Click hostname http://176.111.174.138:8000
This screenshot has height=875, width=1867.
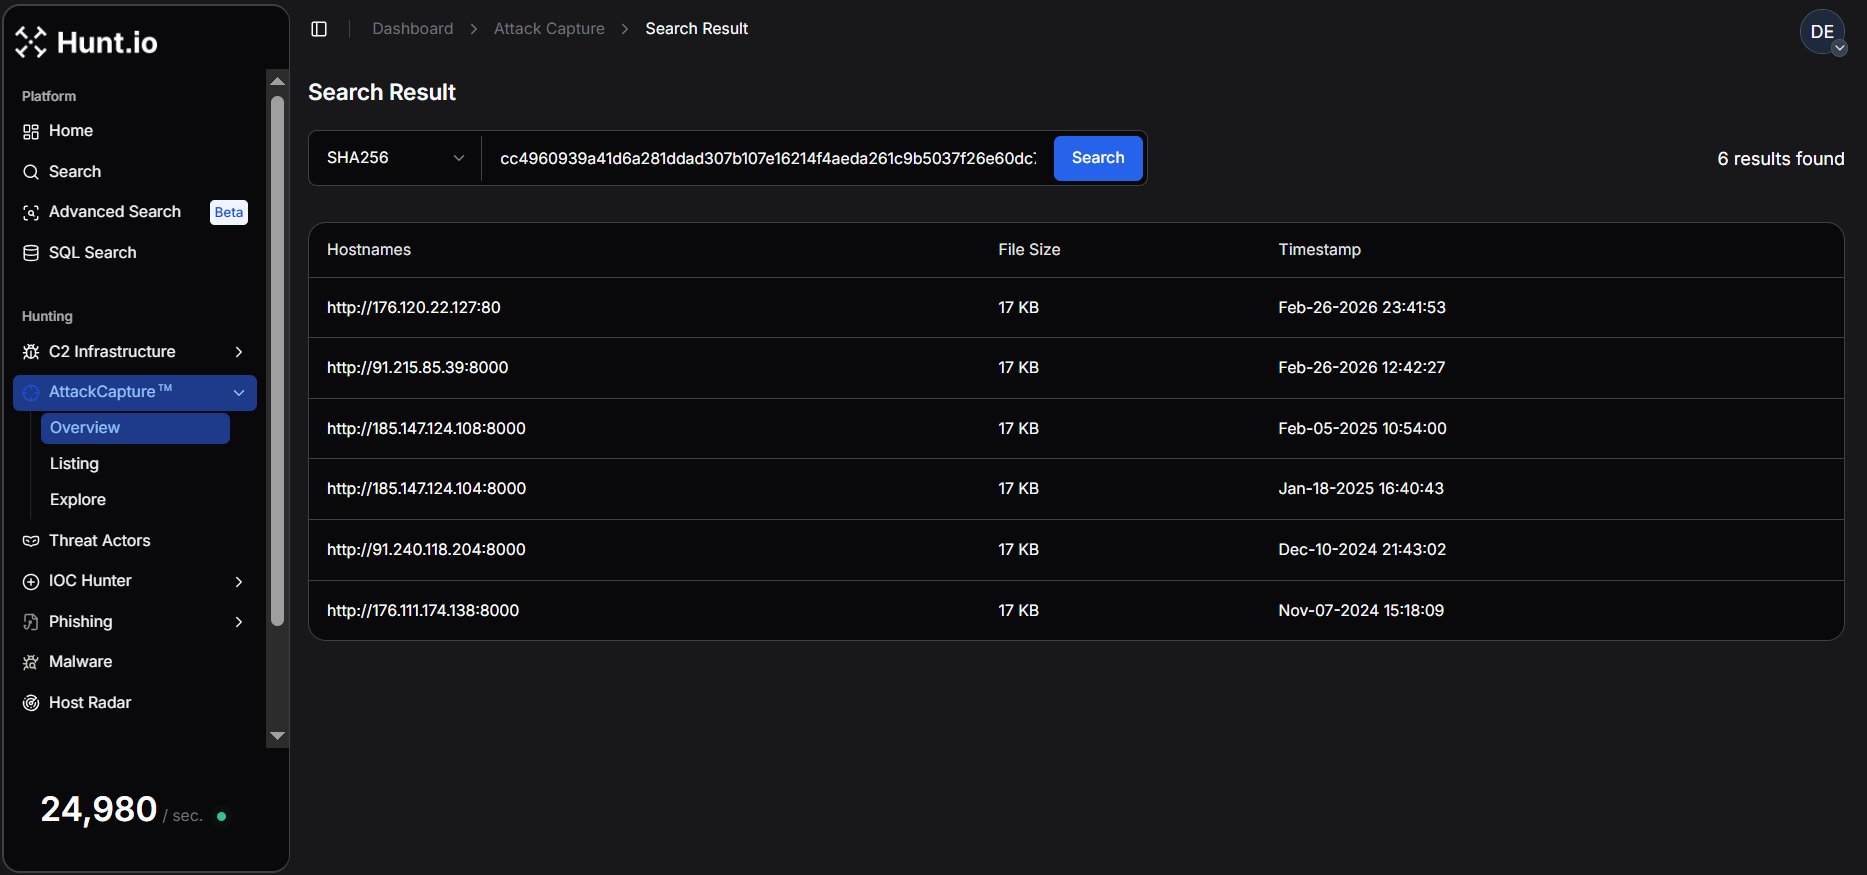pos(423,611)
